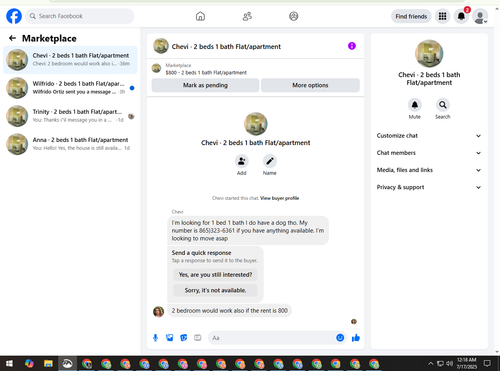Open the View buyer profile link
Viewport: 500px width, 371px height.
(x=279, y=198)
